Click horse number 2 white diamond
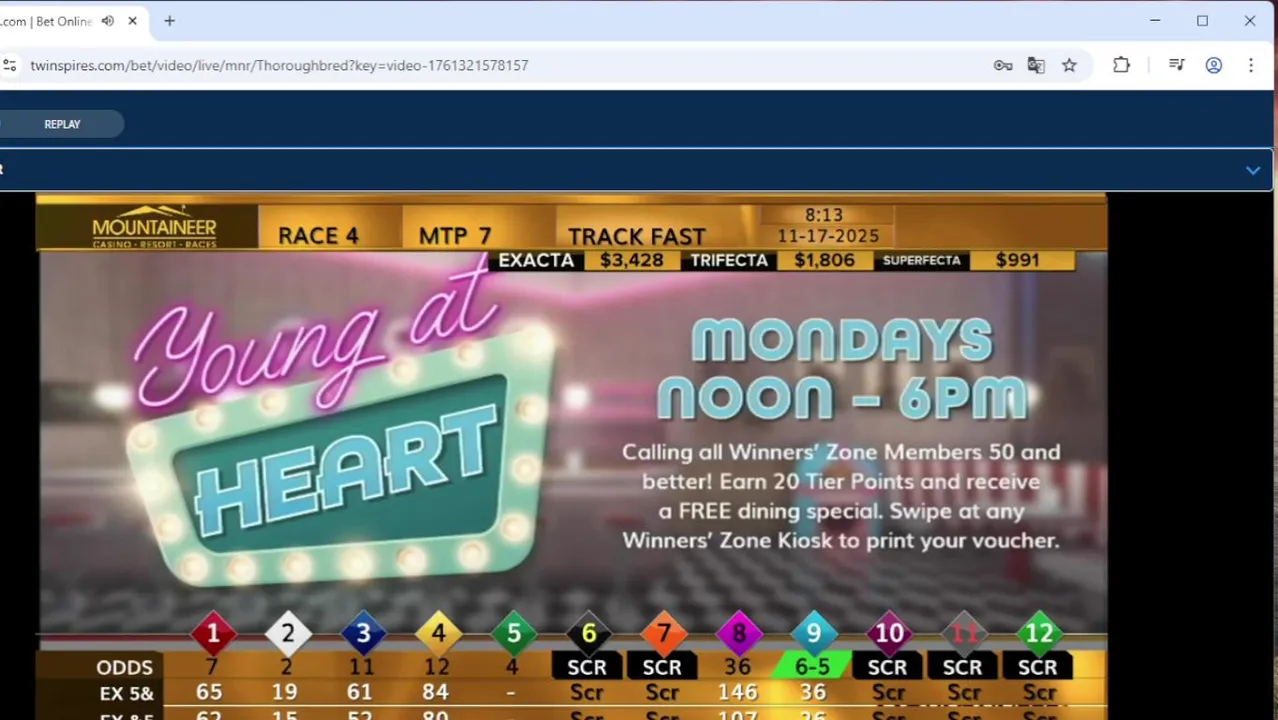 (x=288, y=633)
